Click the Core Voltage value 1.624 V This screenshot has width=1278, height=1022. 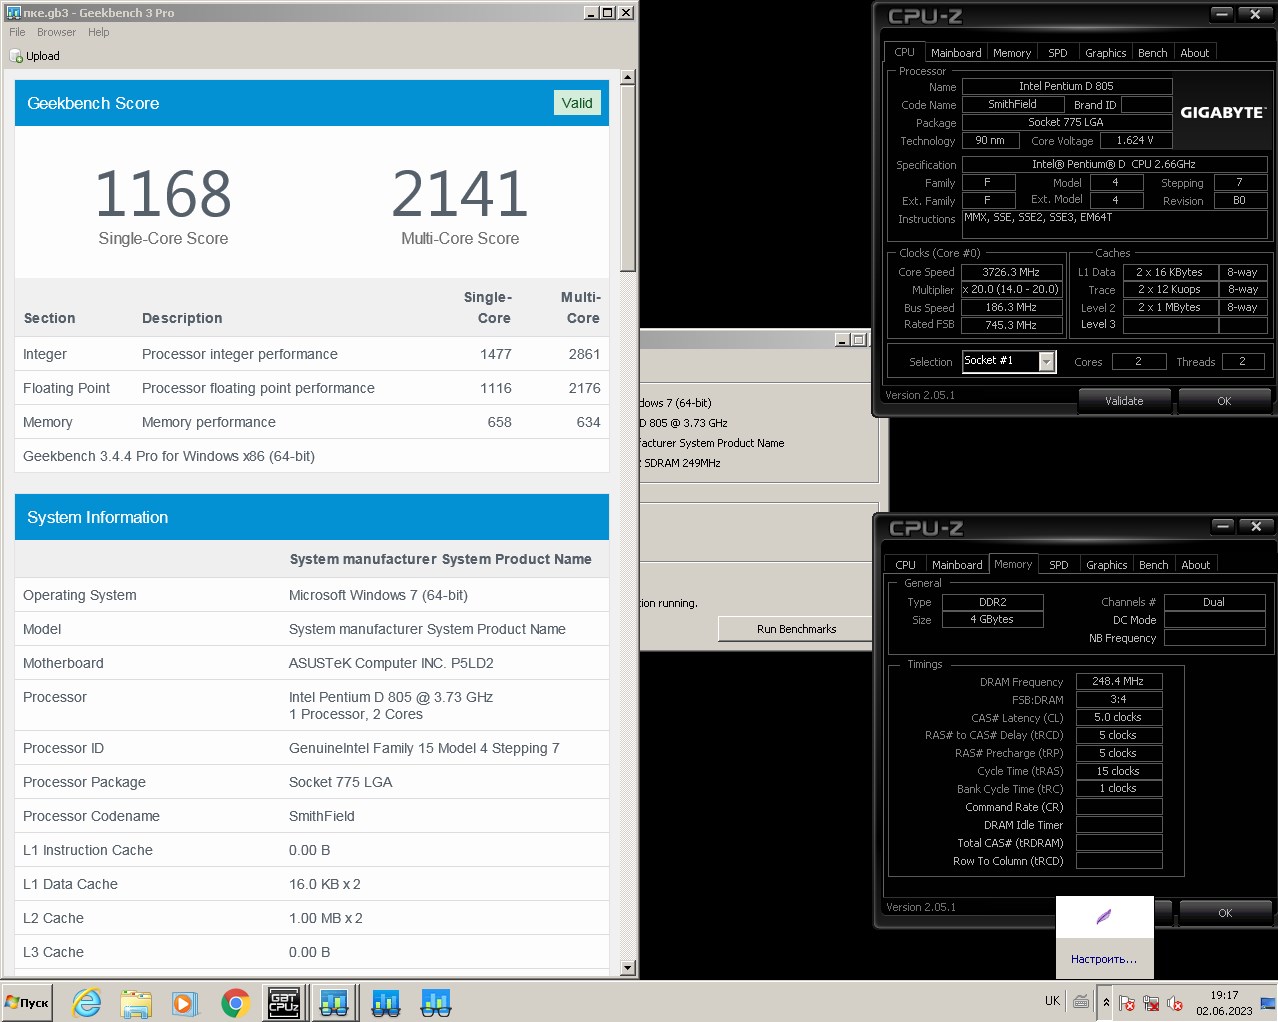(x=1135, y=140)
